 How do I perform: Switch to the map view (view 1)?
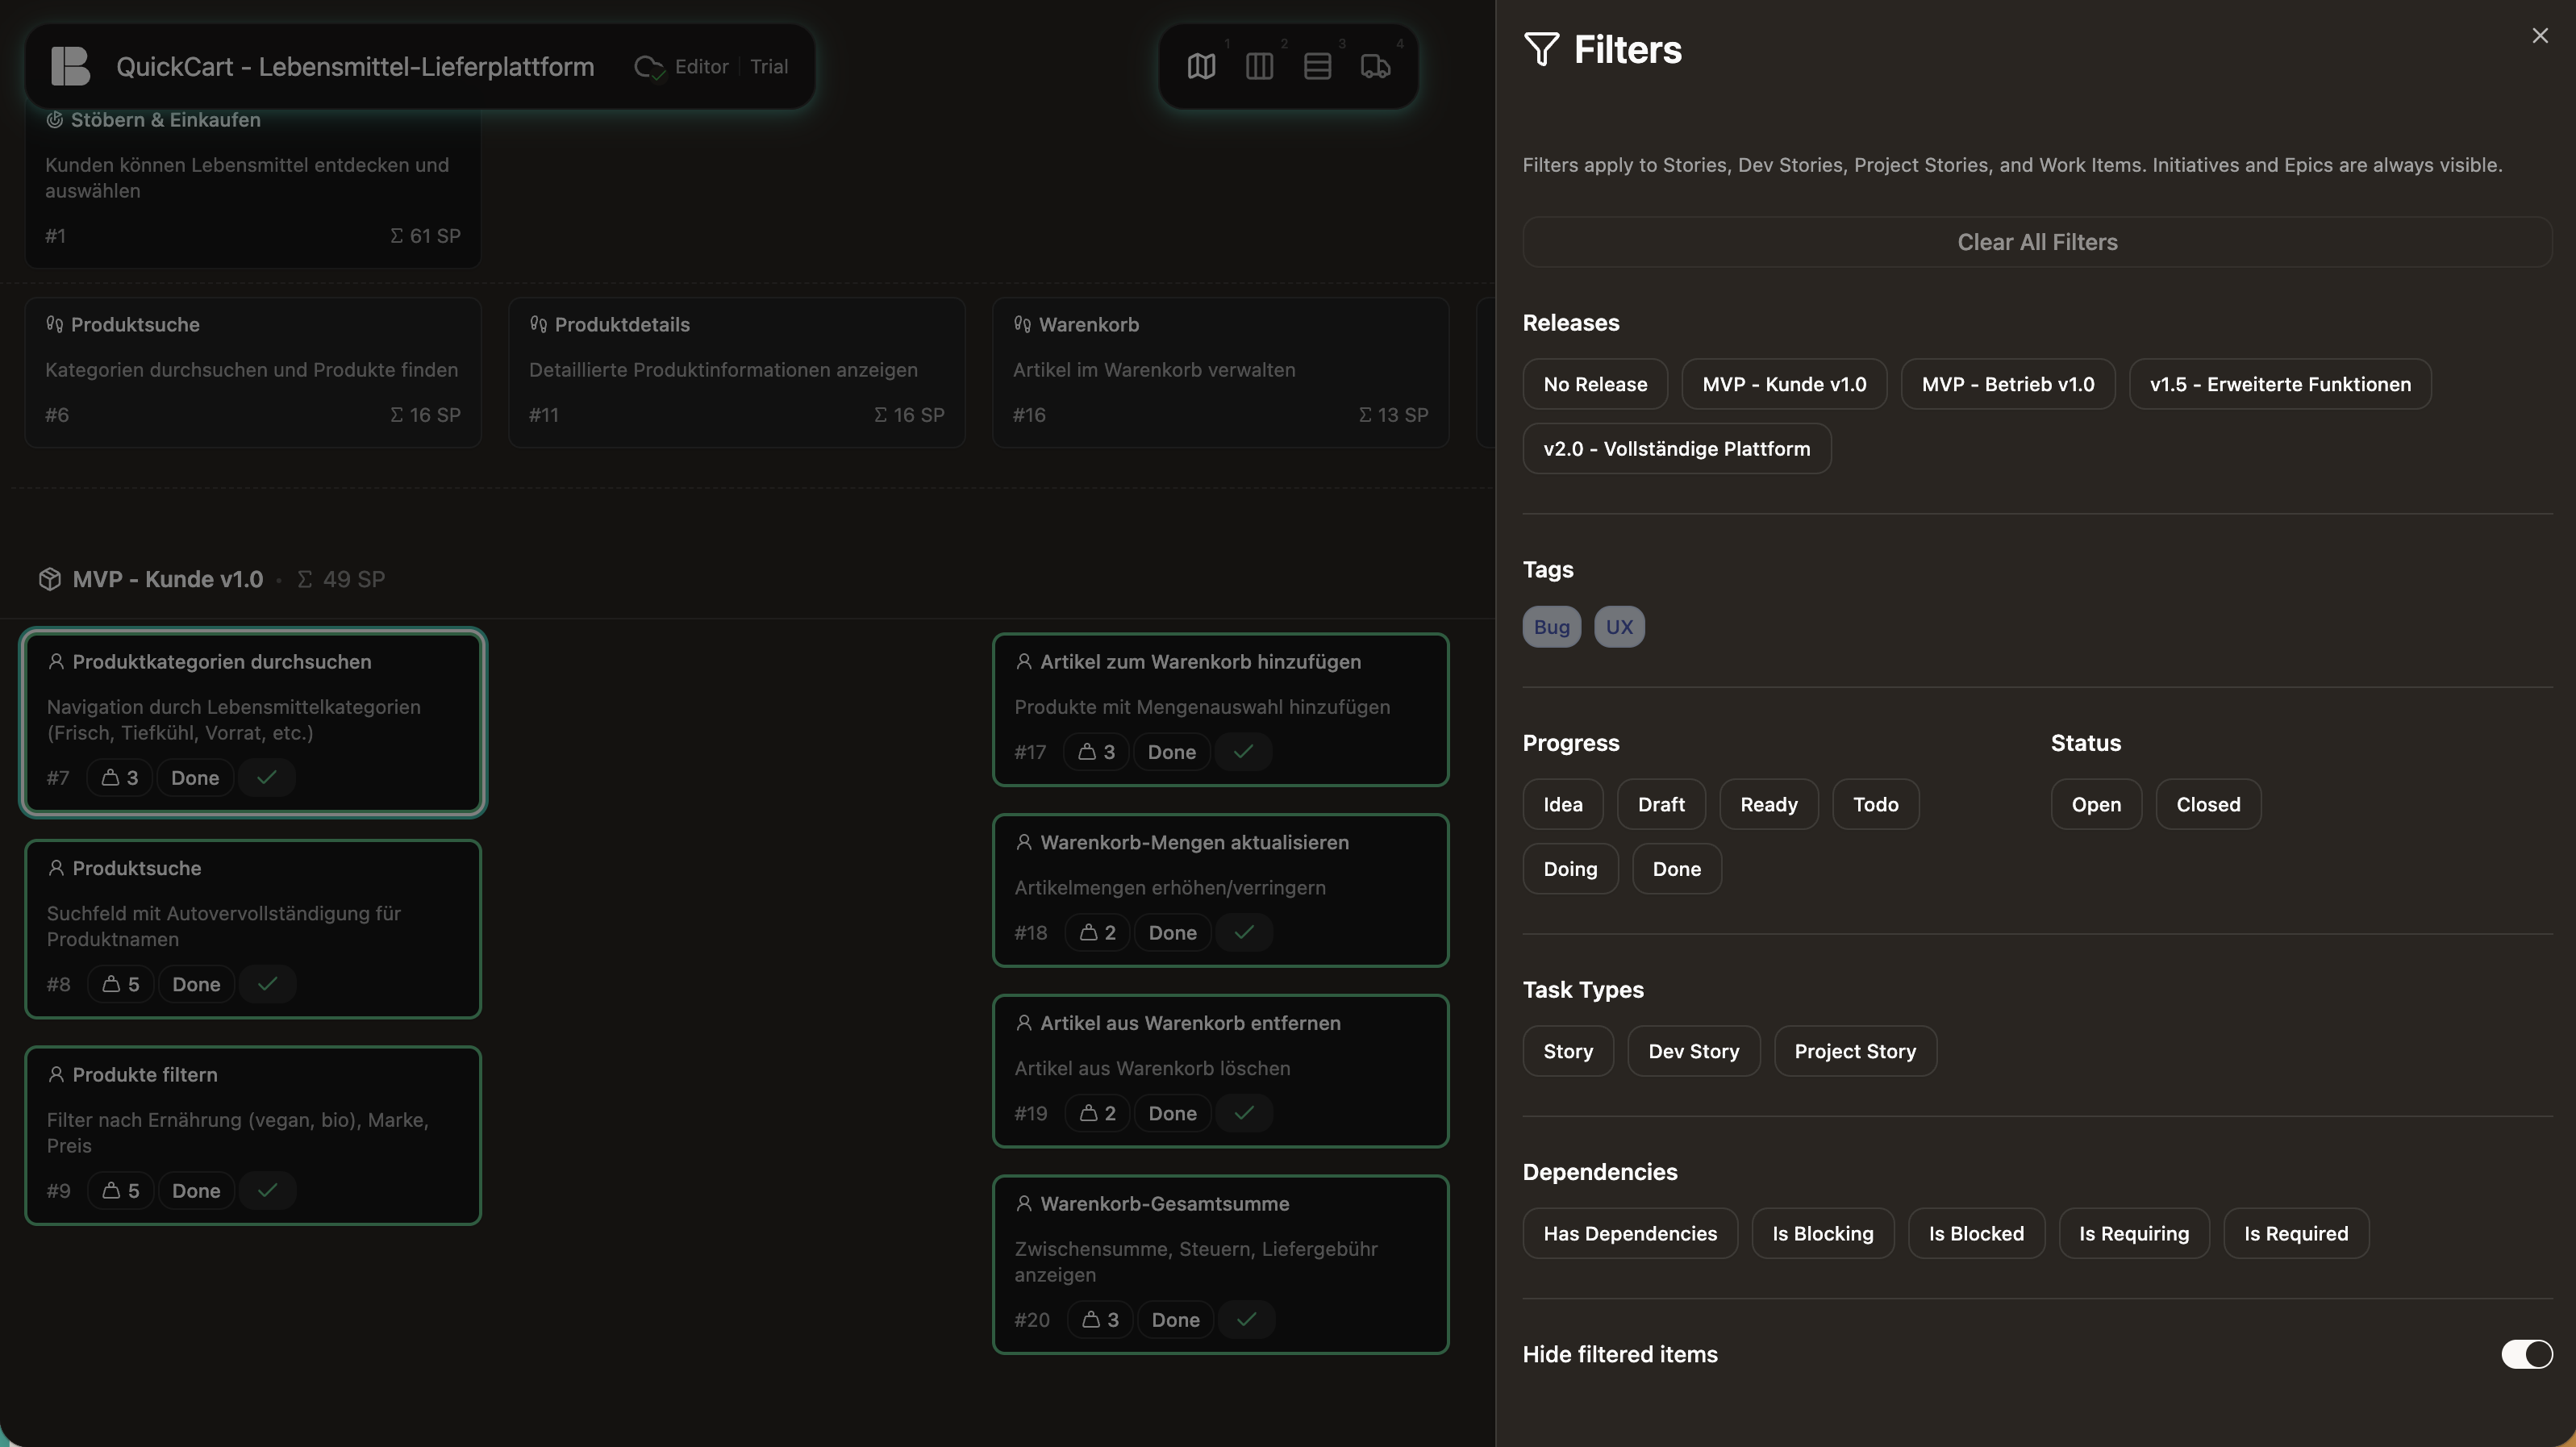coord(1200,66)
